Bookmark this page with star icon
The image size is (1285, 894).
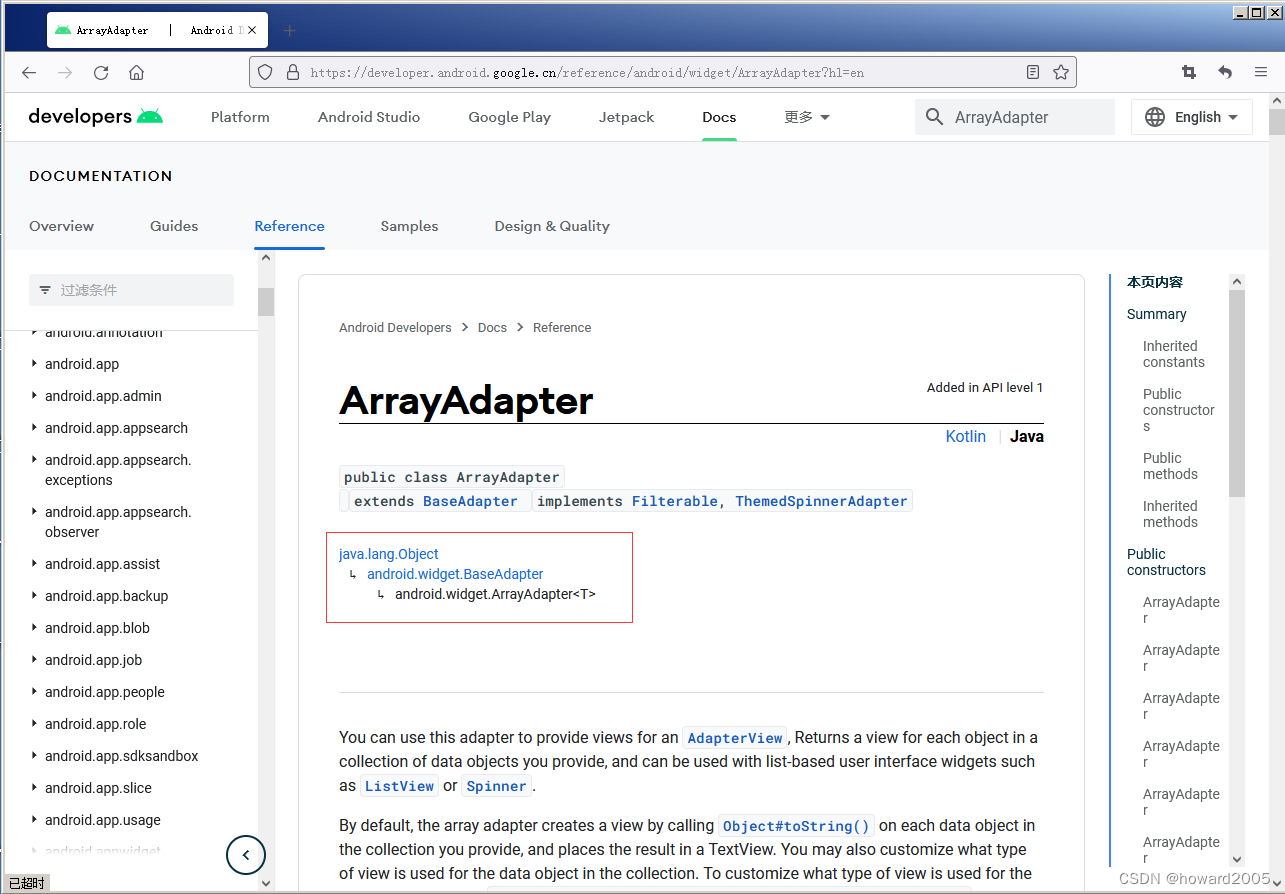pyautogui.click(x=1061, y=72)
